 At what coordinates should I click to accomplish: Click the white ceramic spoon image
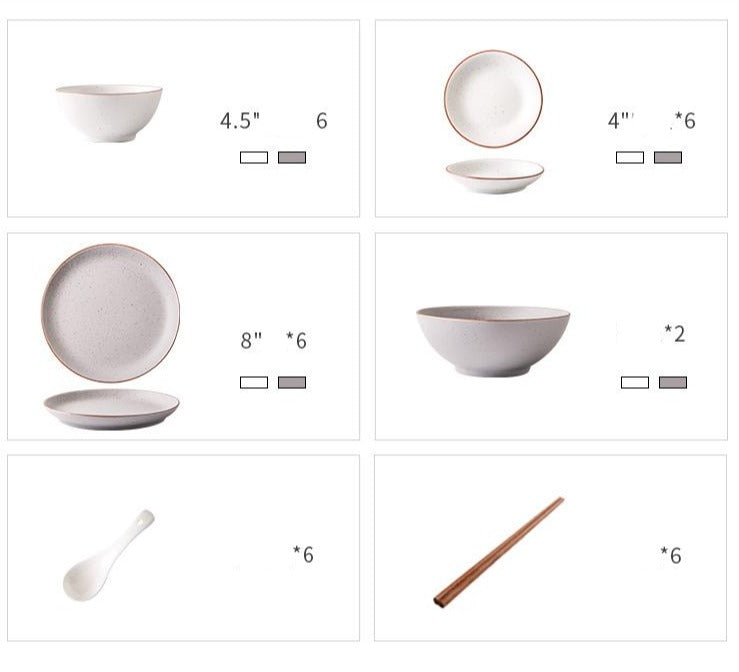[108, 555]
